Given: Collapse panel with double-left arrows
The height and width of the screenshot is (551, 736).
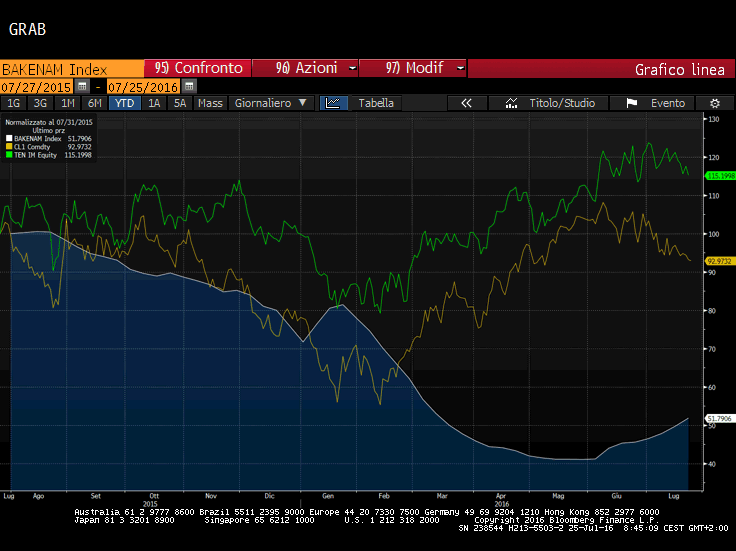Looking at the screenshot, I should (466, 103).
